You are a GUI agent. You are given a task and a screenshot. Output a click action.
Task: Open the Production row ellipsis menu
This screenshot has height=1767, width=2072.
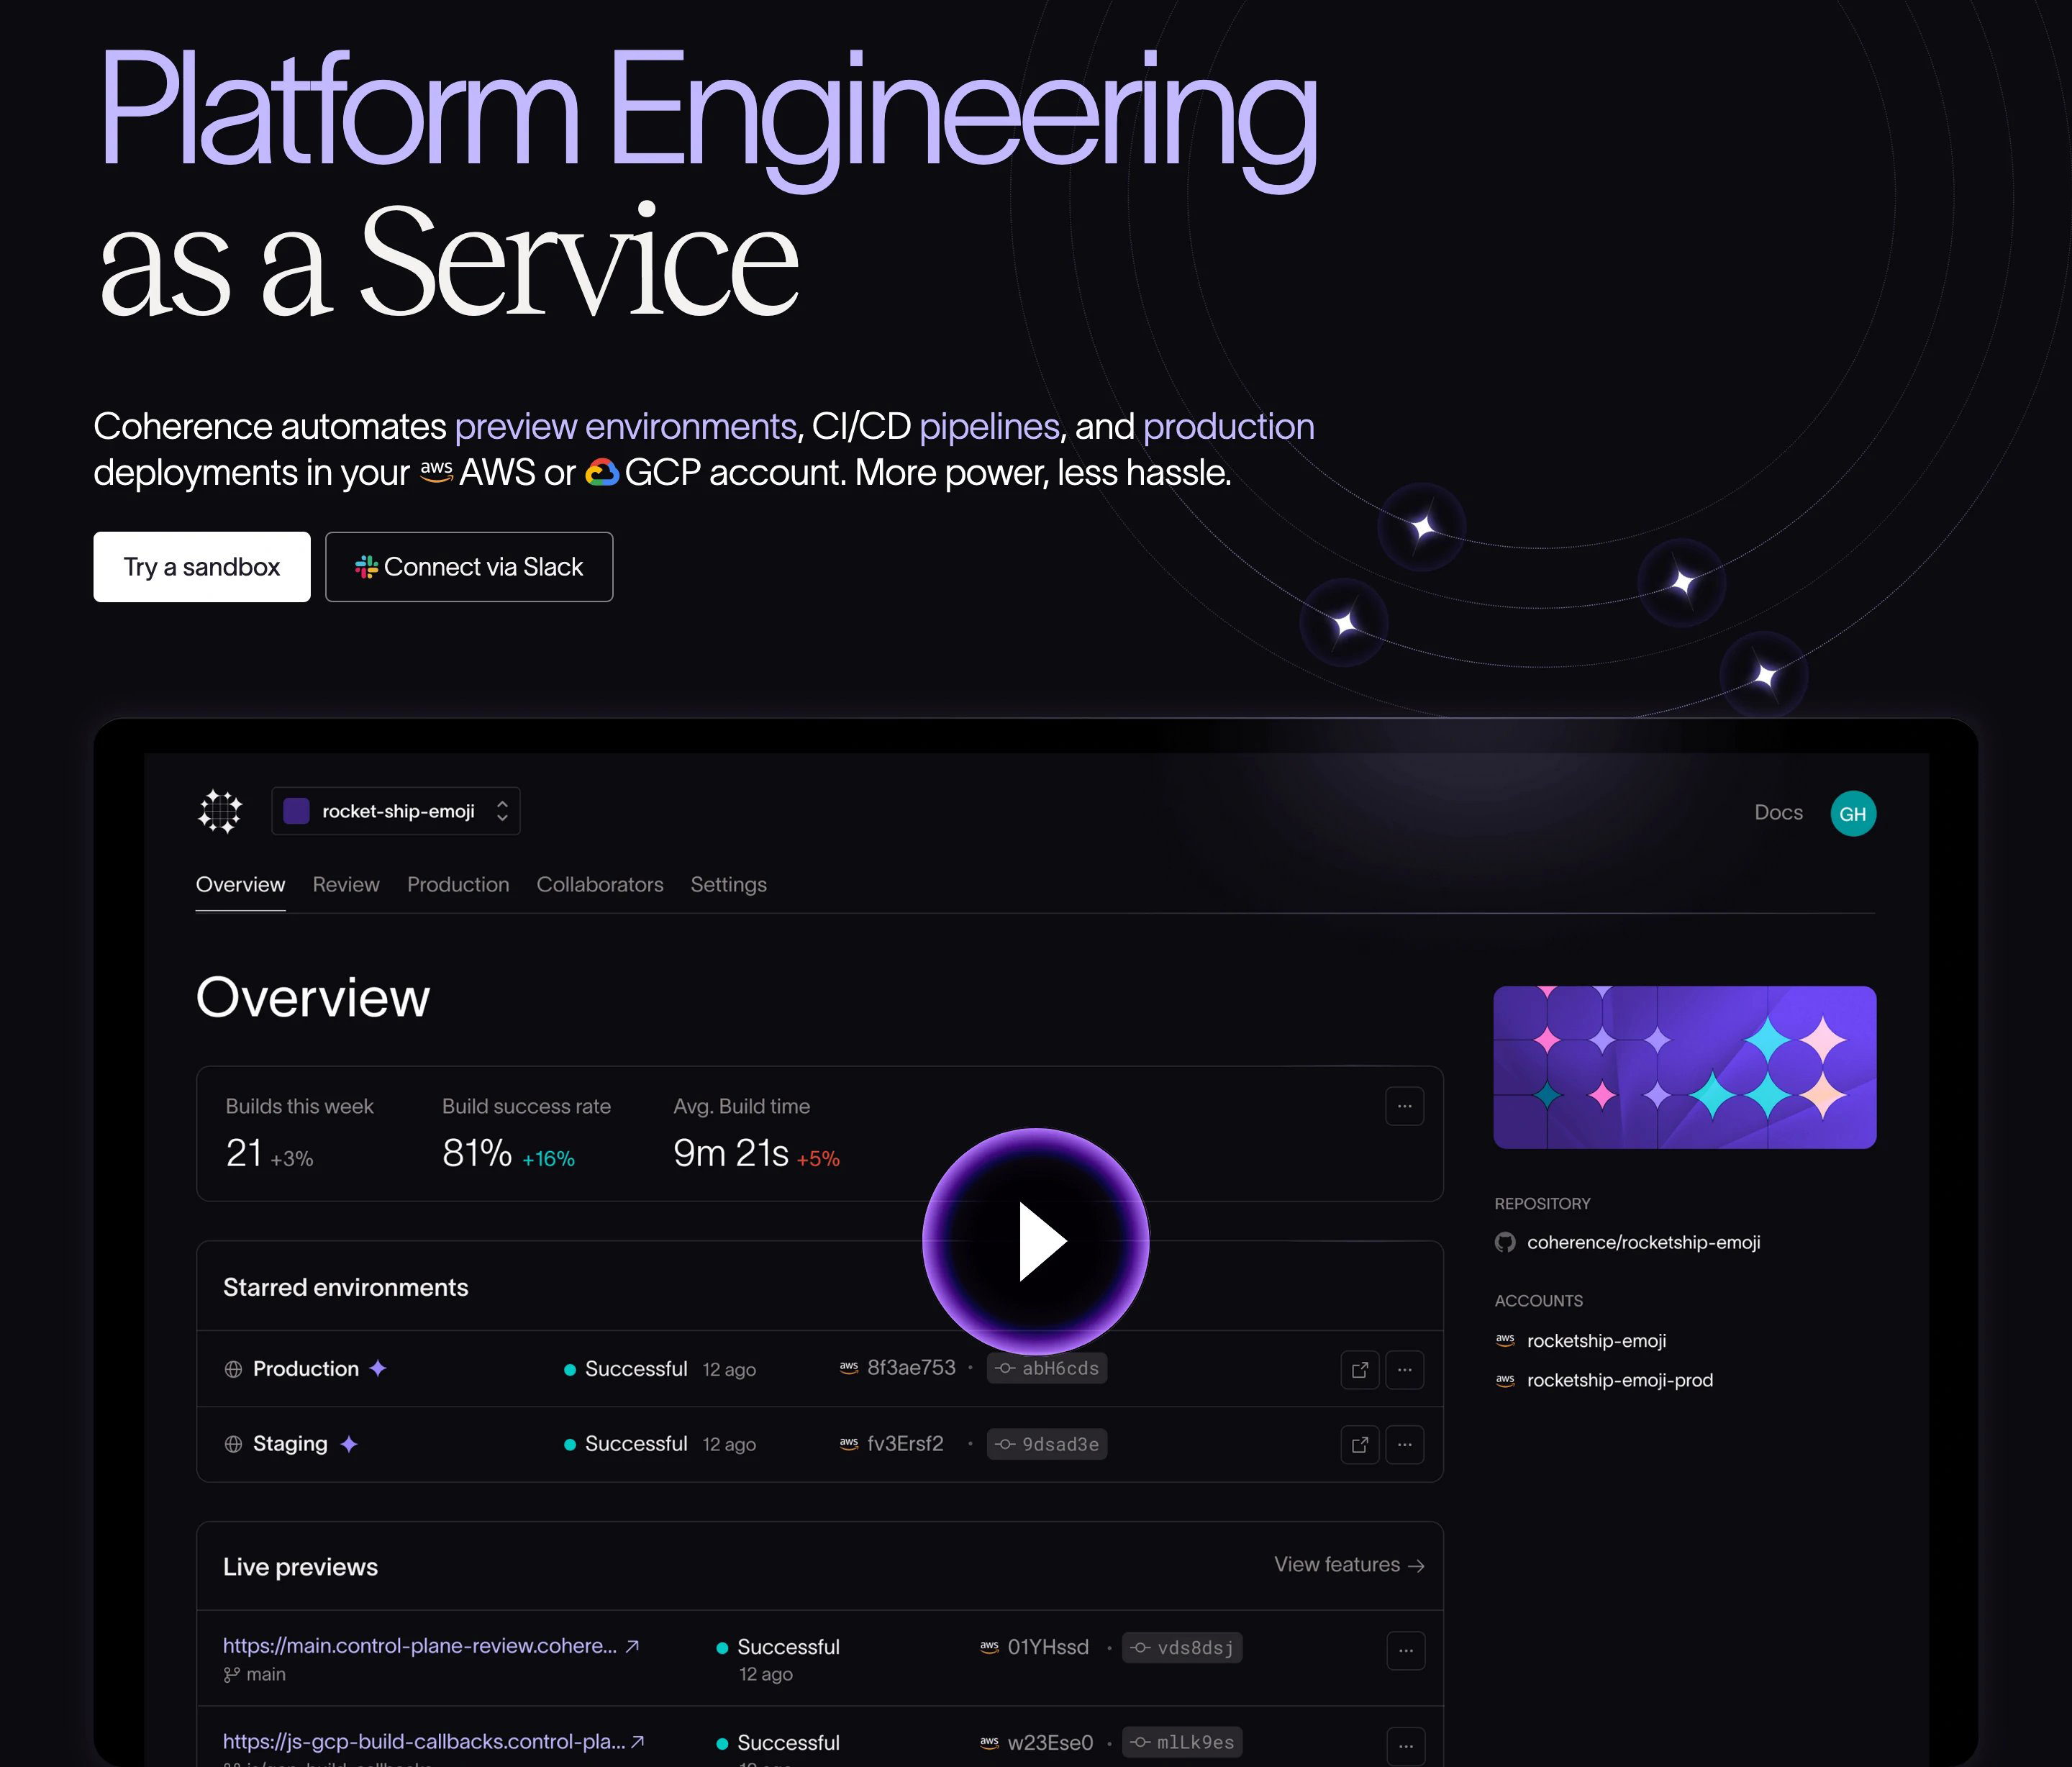[1404, 1370]
